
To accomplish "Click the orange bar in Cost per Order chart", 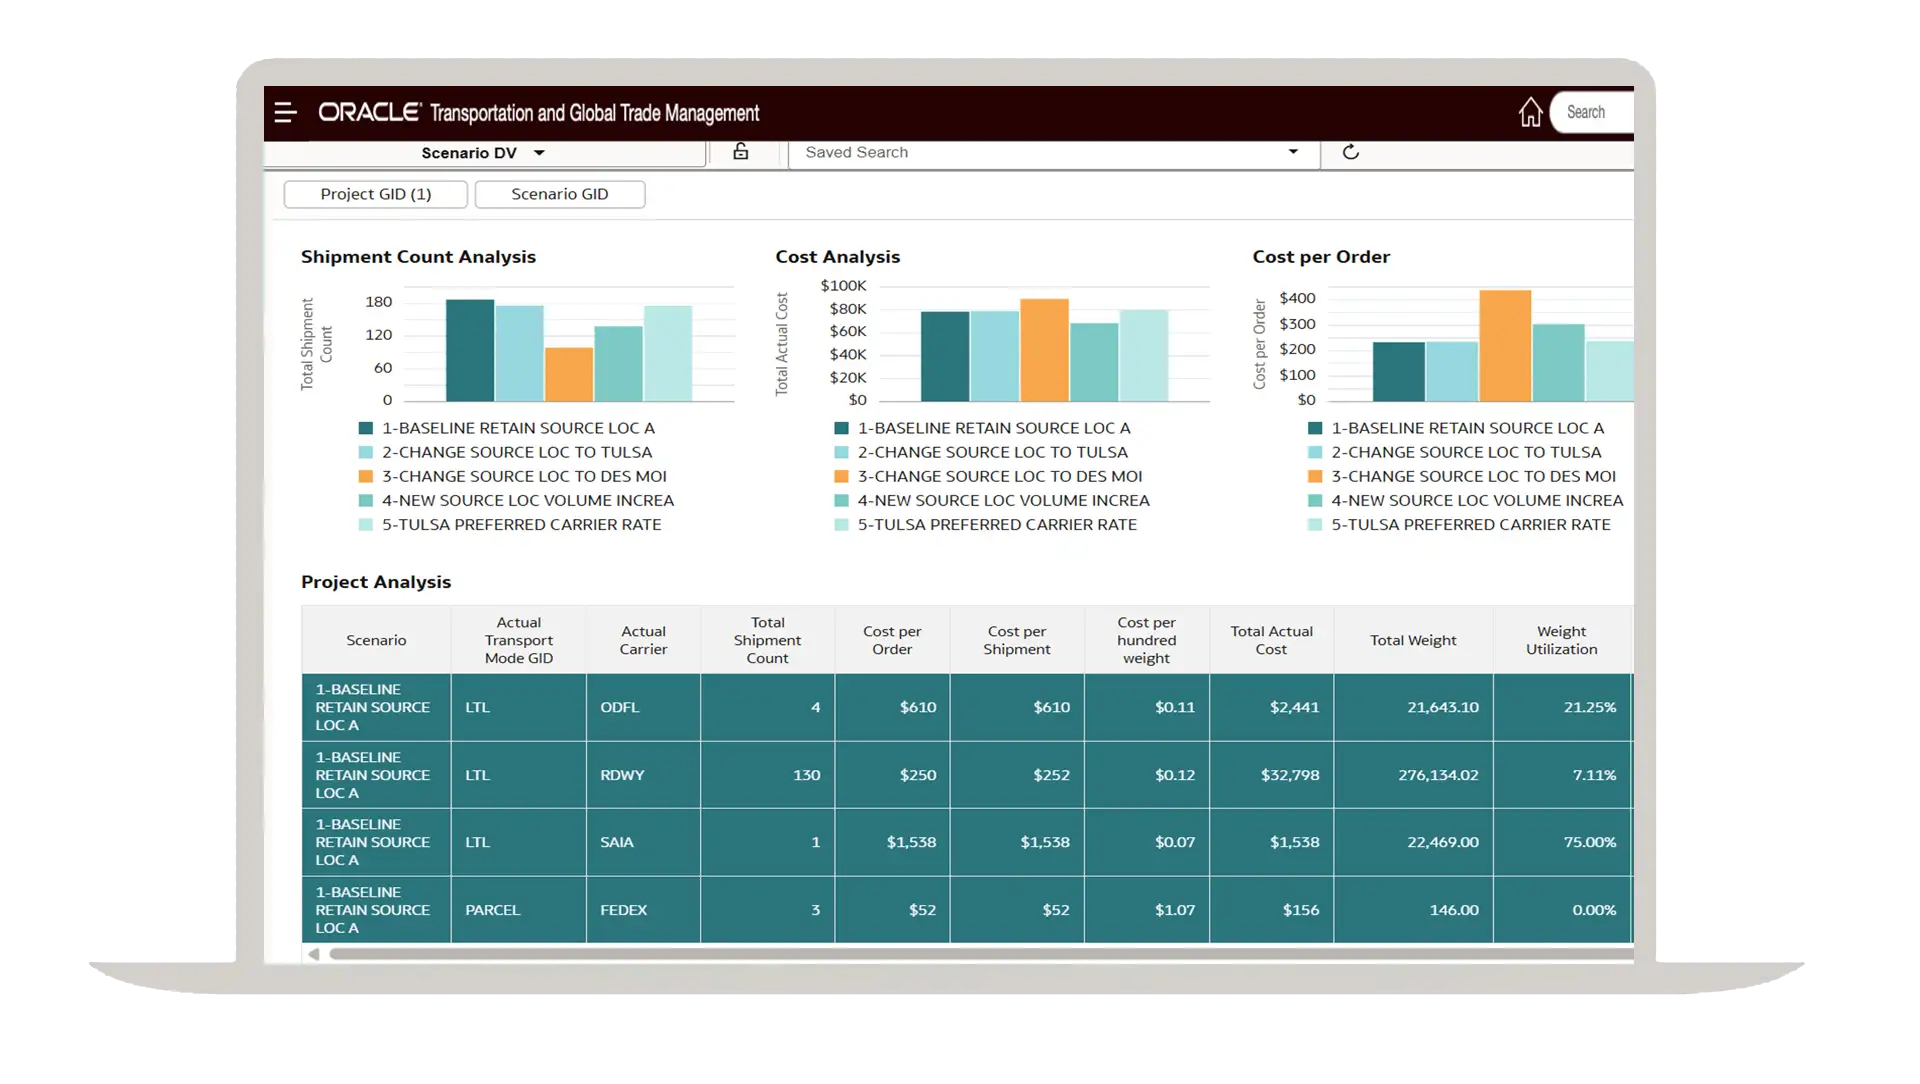I will 1504,345.
